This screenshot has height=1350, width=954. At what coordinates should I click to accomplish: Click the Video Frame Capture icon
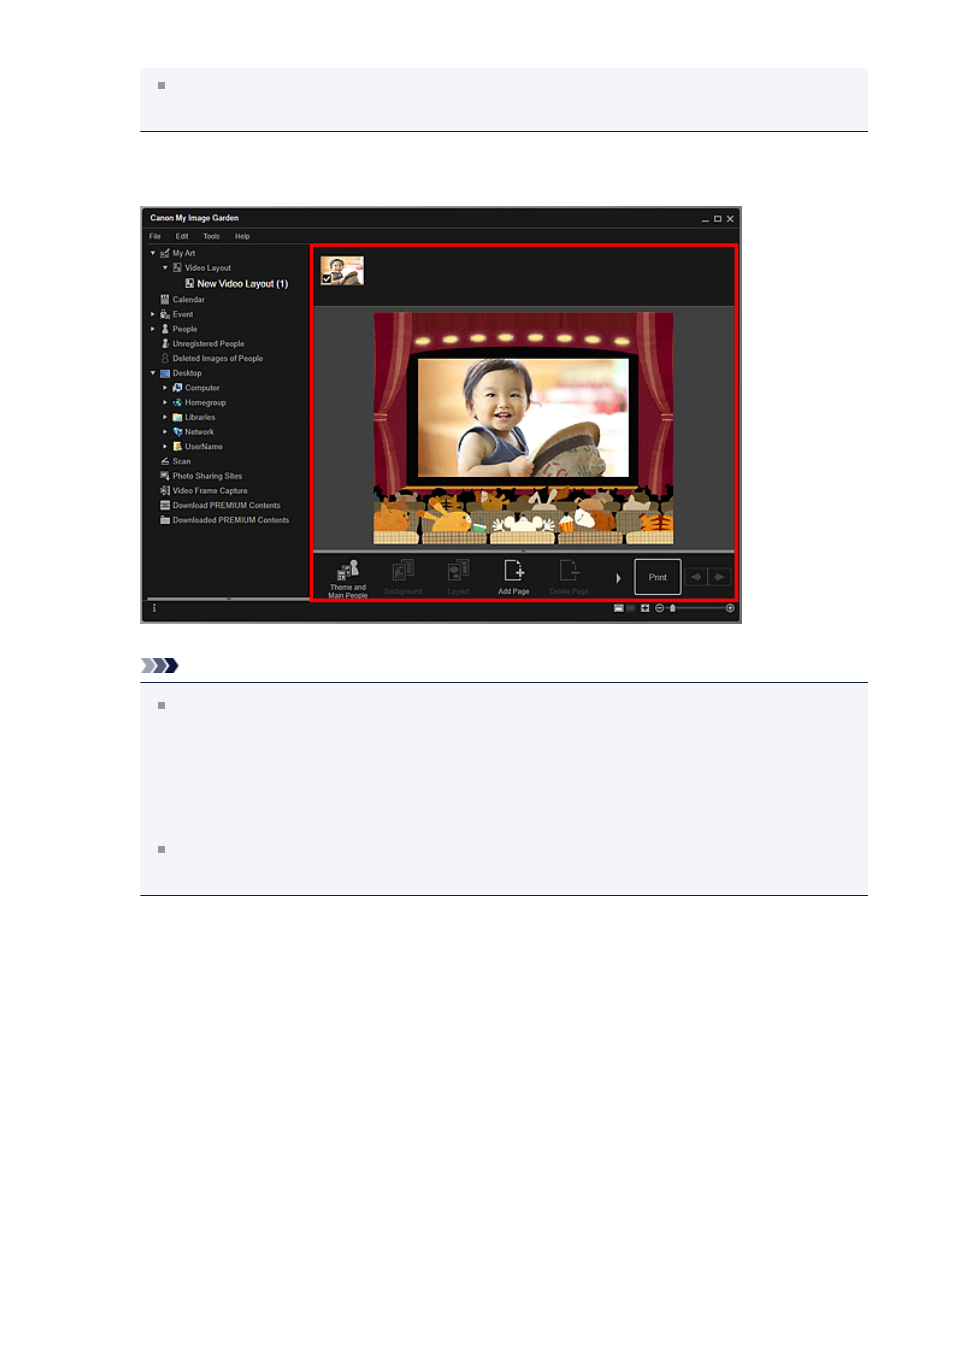(x=165, y=491)
